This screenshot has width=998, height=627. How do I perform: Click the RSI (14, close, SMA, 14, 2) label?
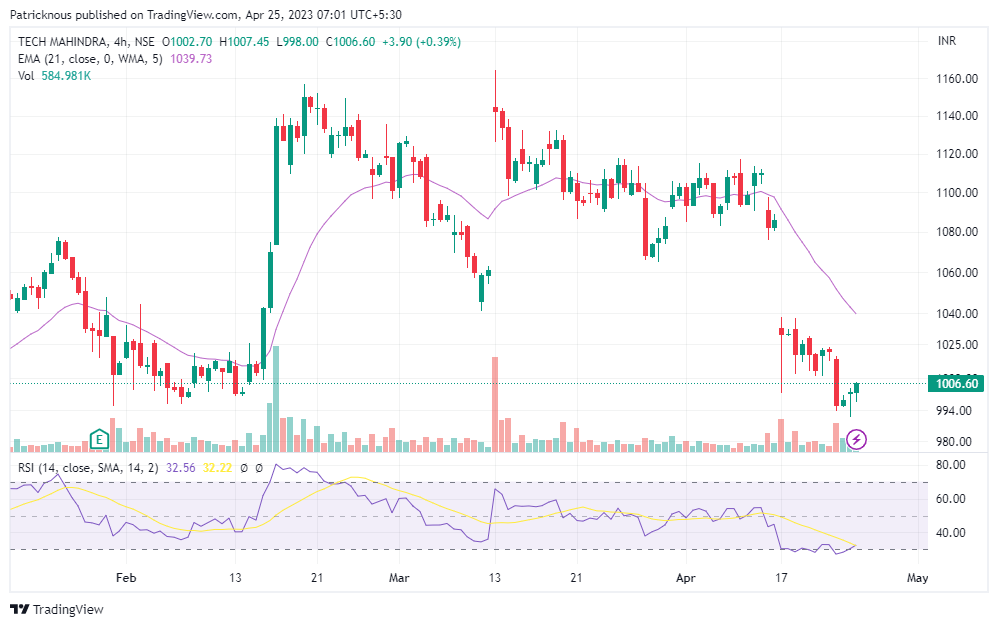coord(88,468)
